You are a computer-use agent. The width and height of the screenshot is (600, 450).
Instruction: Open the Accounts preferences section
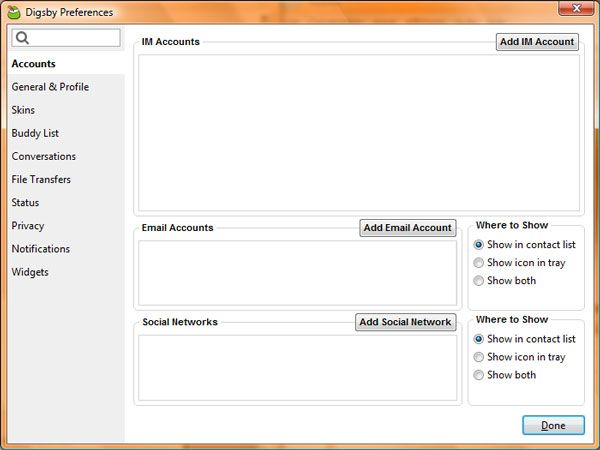(x=34, y=64)
